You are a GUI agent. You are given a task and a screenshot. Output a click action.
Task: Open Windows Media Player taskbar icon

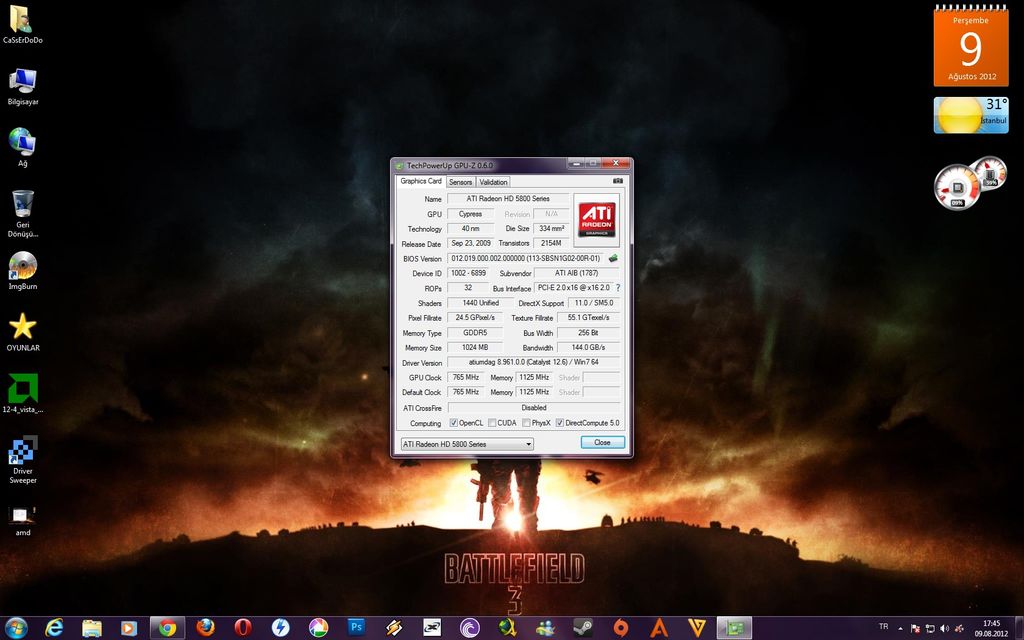129,628
